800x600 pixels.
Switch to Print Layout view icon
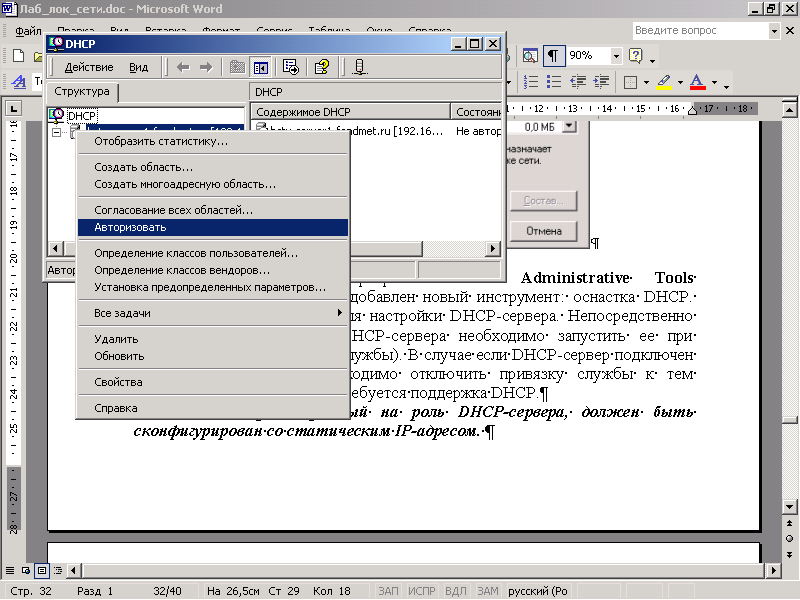tap(42, 570)
